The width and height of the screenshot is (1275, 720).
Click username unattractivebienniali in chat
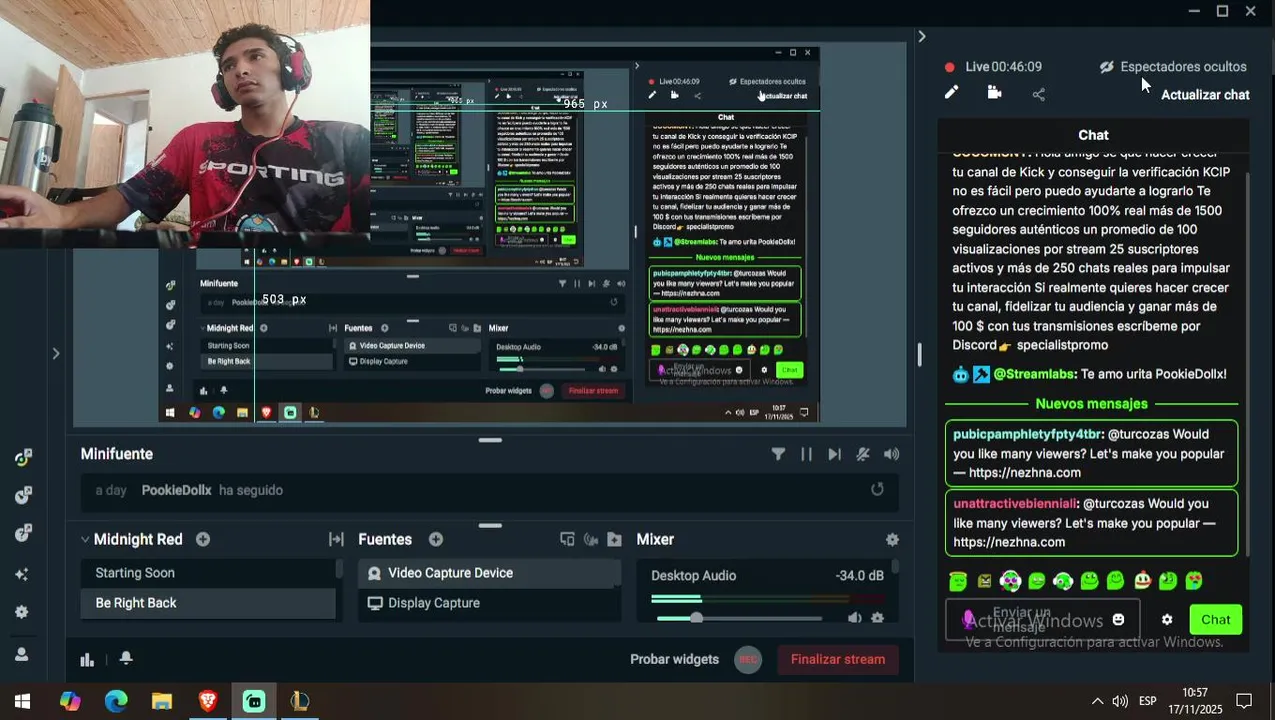click(x=1014, y=504)
